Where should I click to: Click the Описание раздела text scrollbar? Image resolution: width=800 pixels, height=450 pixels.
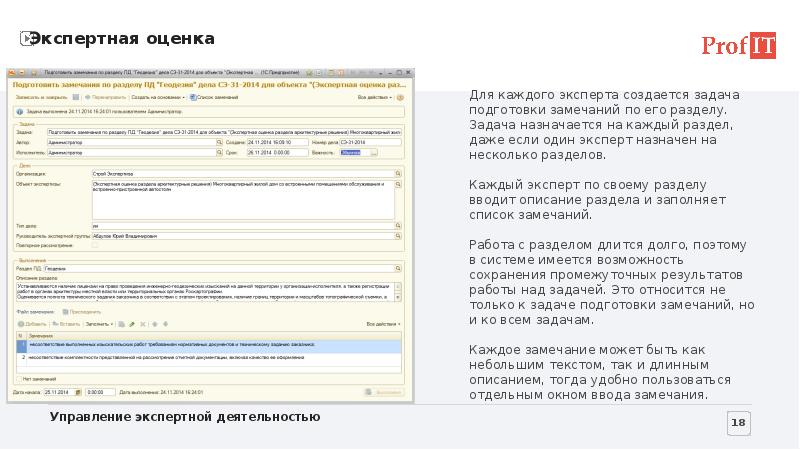400,291
